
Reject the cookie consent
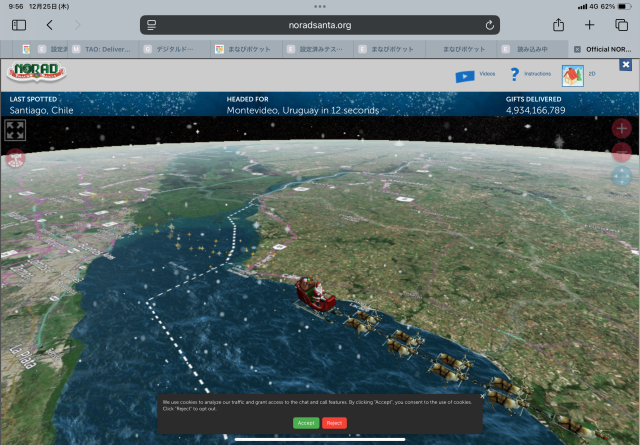pos(334,423)
